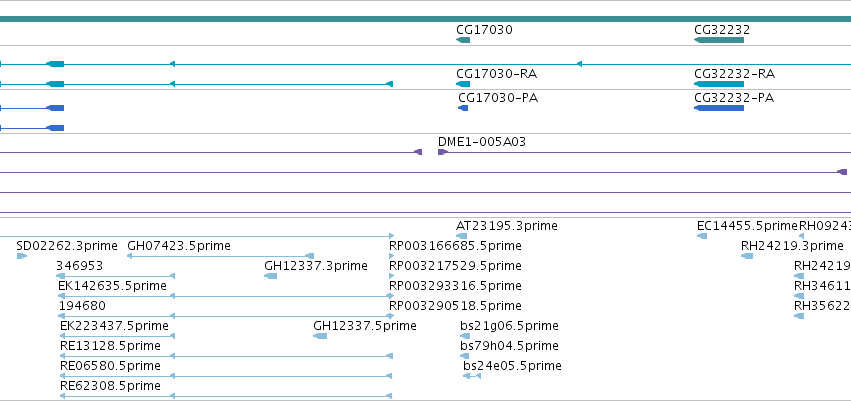Select the bs79h04.5prime label
The height and width of the screenshot is (401, 851).
point(509,346)
